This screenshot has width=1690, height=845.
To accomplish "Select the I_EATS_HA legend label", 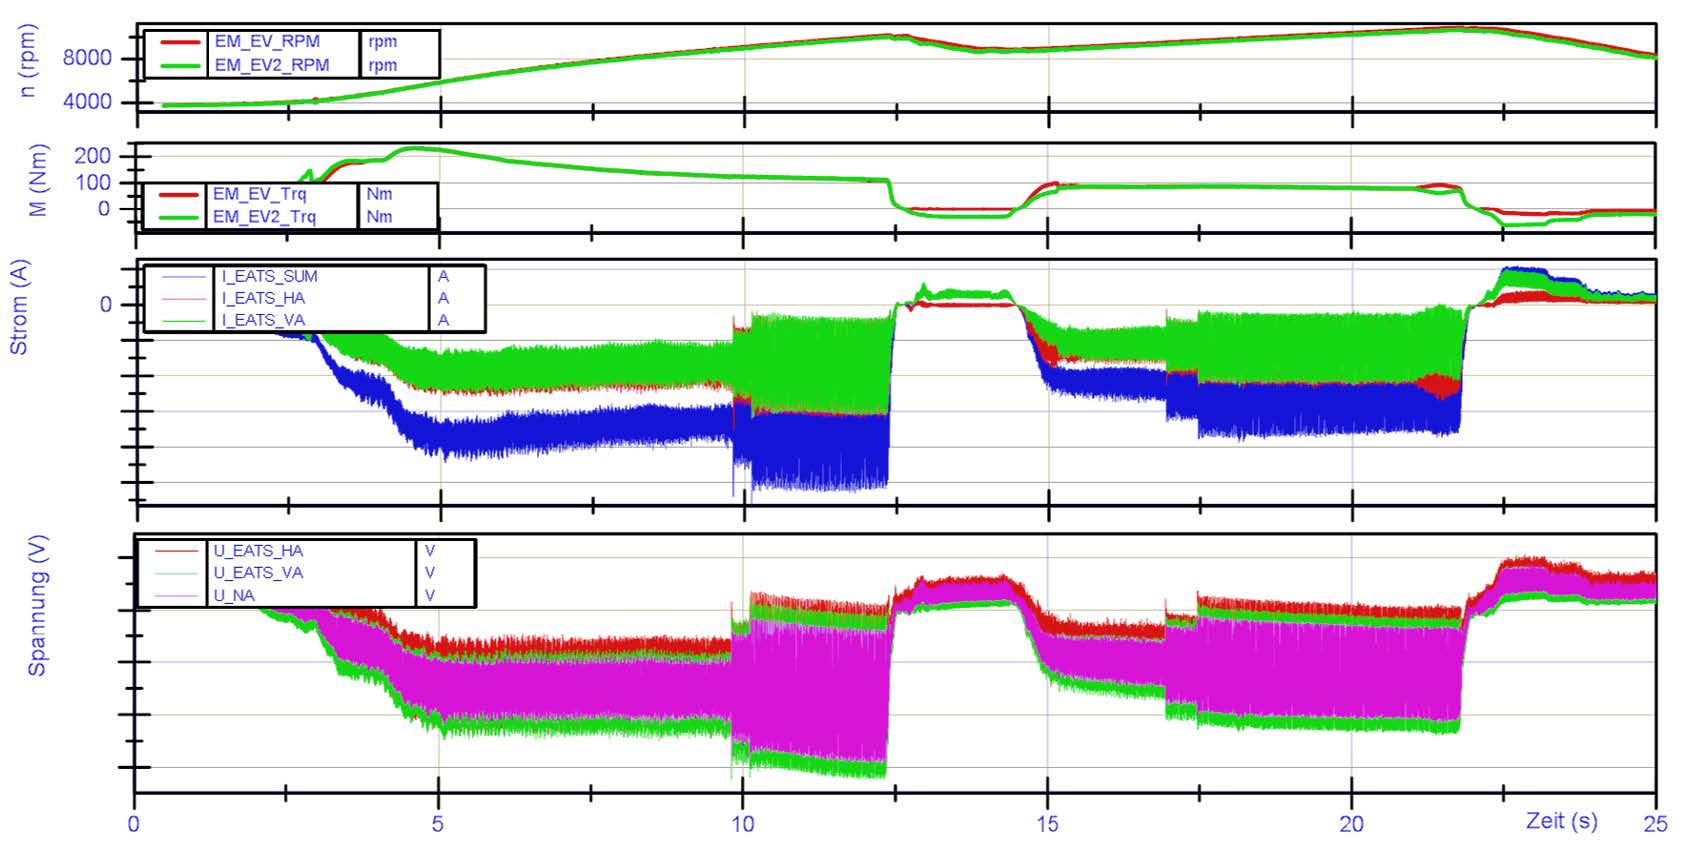I will [x=263, y=299].
